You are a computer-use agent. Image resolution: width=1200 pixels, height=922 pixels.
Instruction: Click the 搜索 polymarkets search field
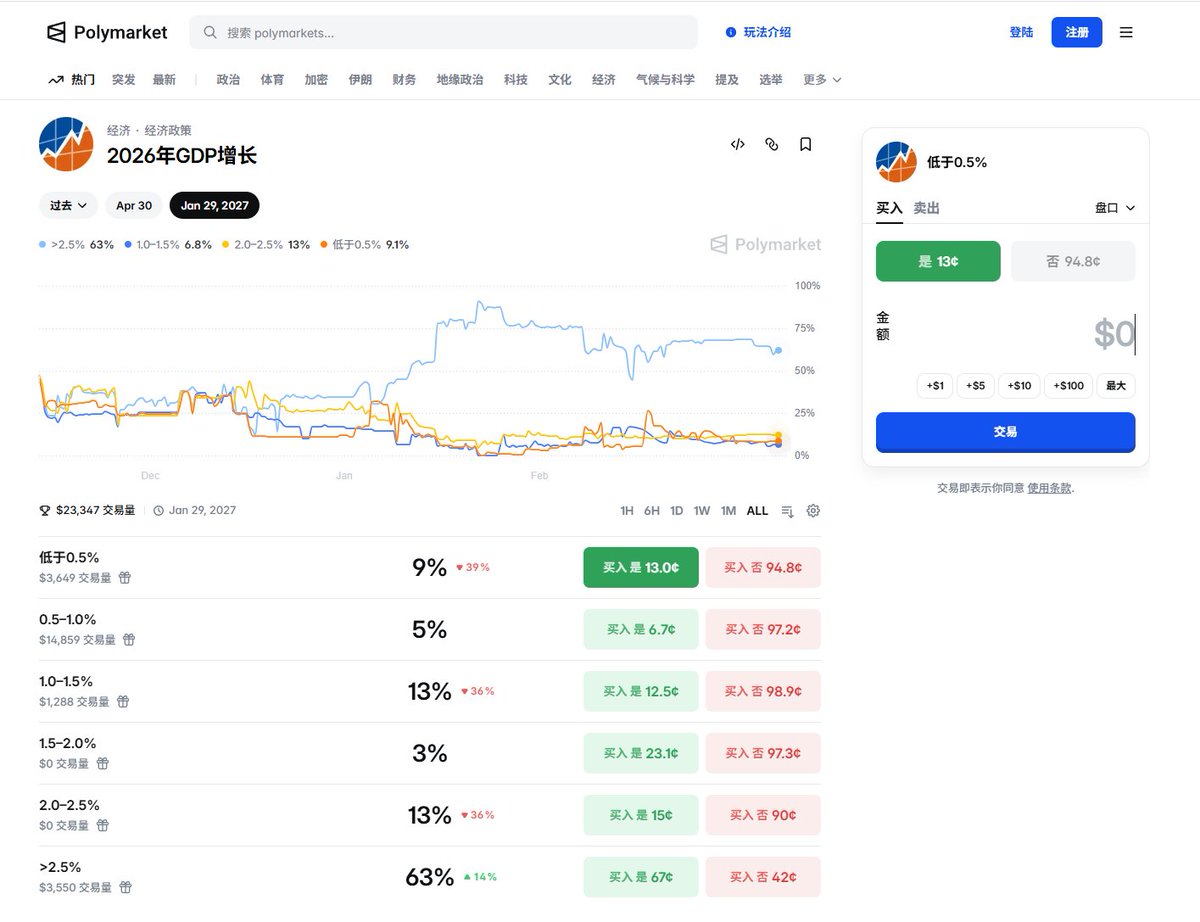click(443, 32)
